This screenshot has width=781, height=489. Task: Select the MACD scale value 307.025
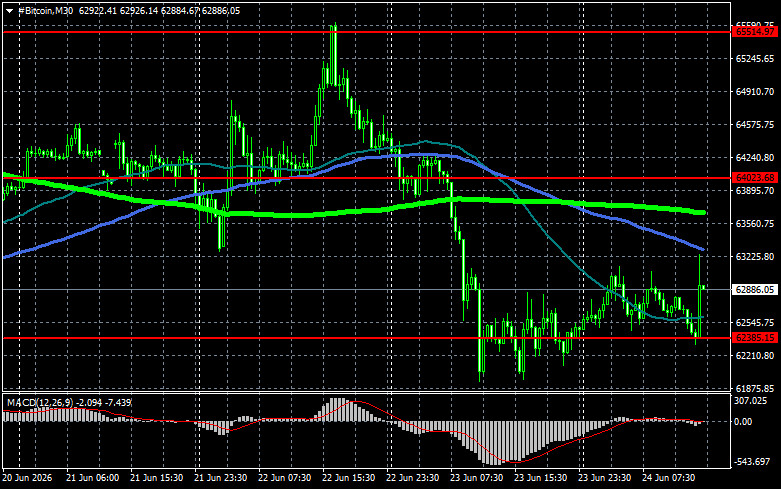click(x=750, y=401)
